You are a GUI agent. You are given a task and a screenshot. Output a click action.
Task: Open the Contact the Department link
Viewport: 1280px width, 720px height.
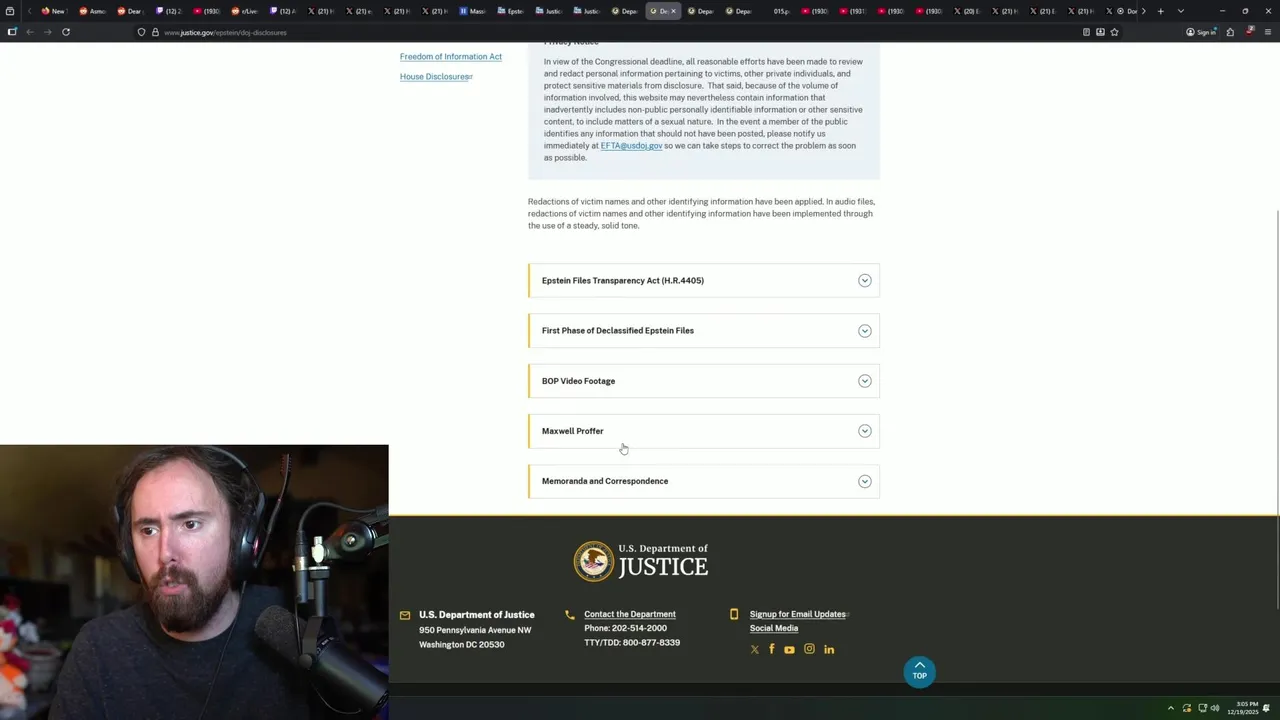[630, 614]
